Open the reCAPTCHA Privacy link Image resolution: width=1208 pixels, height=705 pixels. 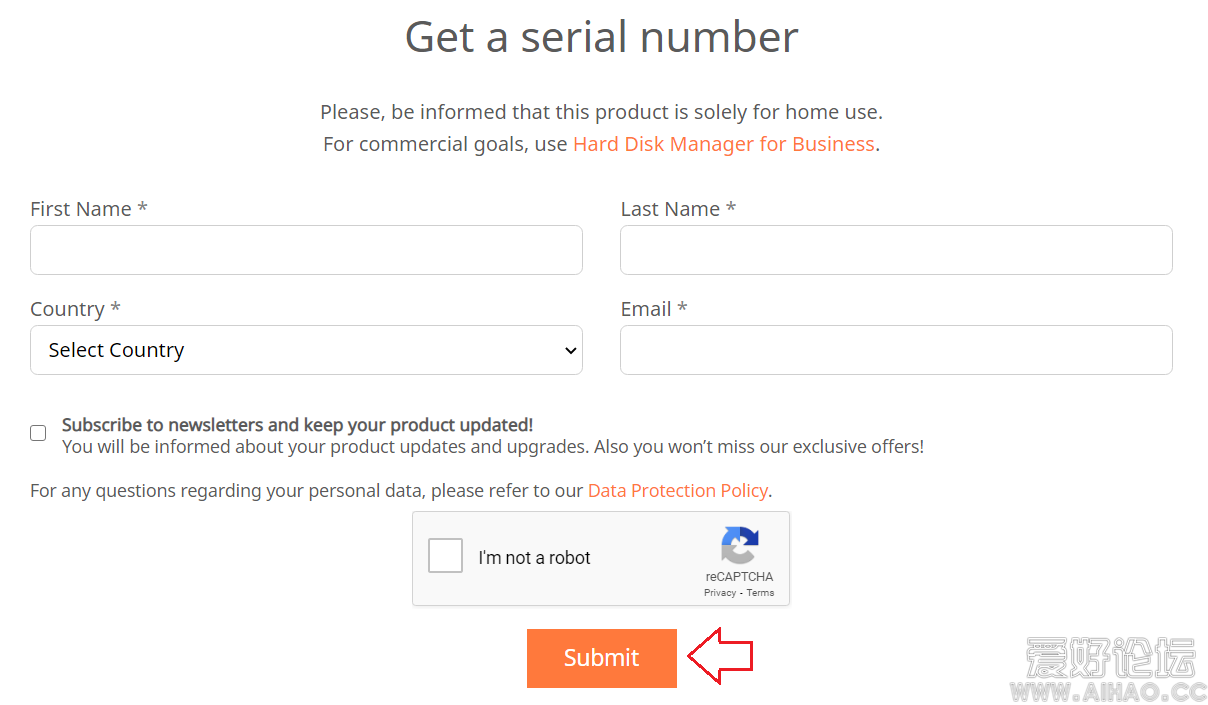(719, 593)
